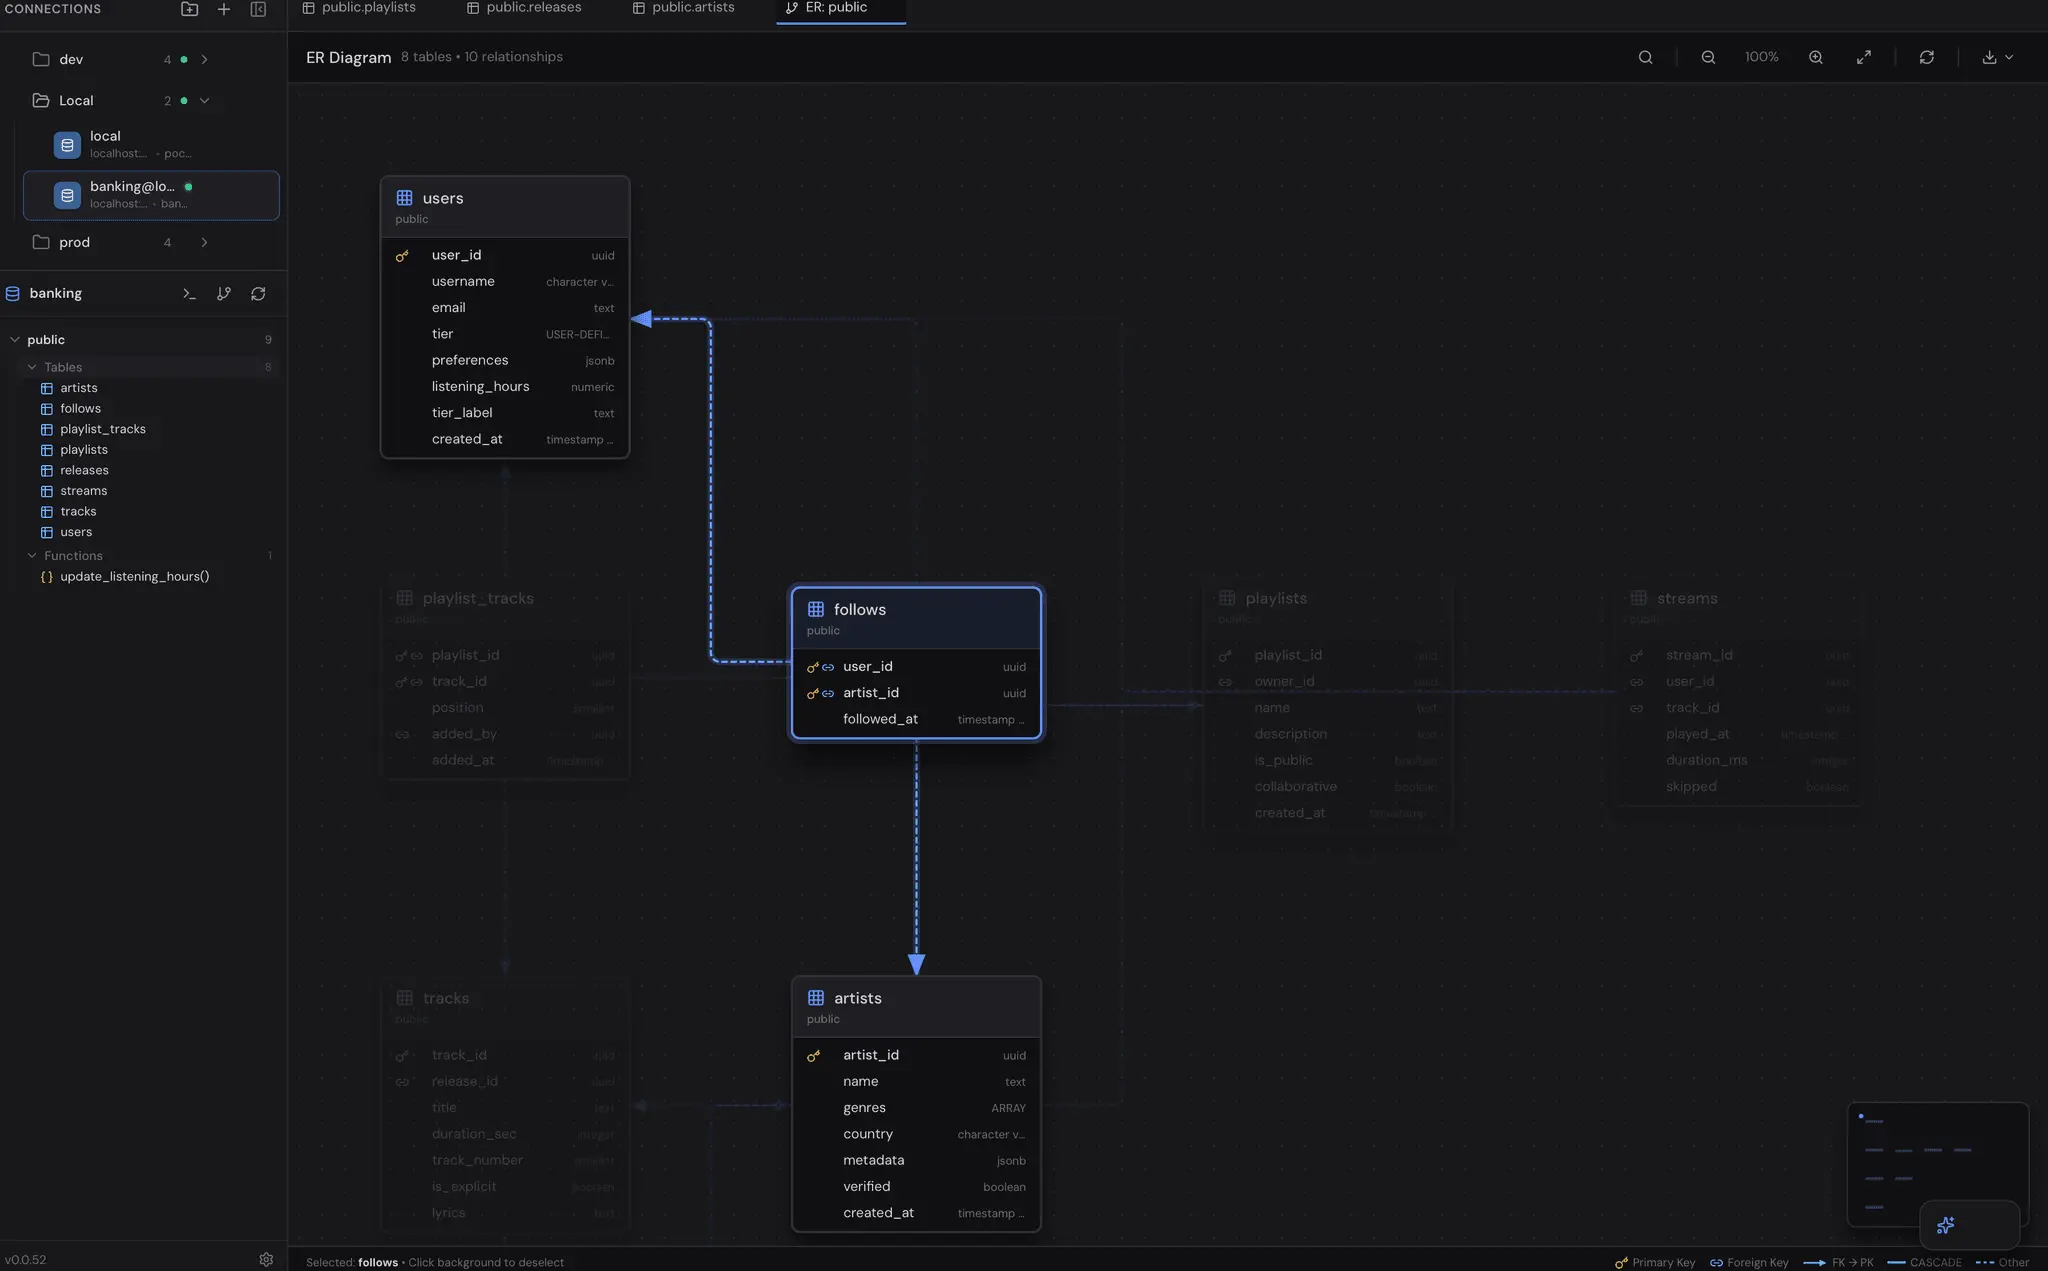Expand the dev connections folder
The image size is (2048, 1271).
point(204,59)
